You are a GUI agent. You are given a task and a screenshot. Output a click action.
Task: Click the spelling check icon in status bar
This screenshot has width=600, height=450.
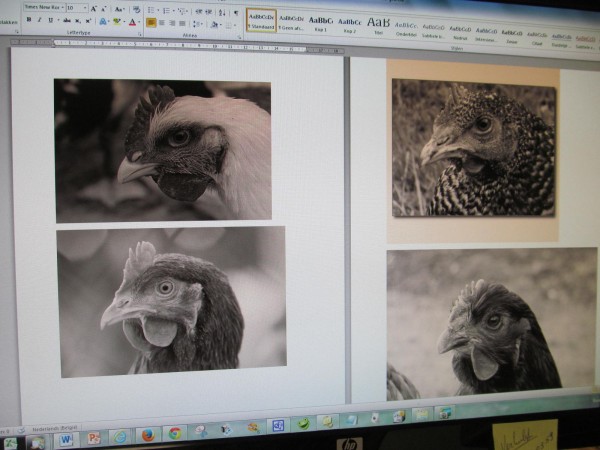21,430
